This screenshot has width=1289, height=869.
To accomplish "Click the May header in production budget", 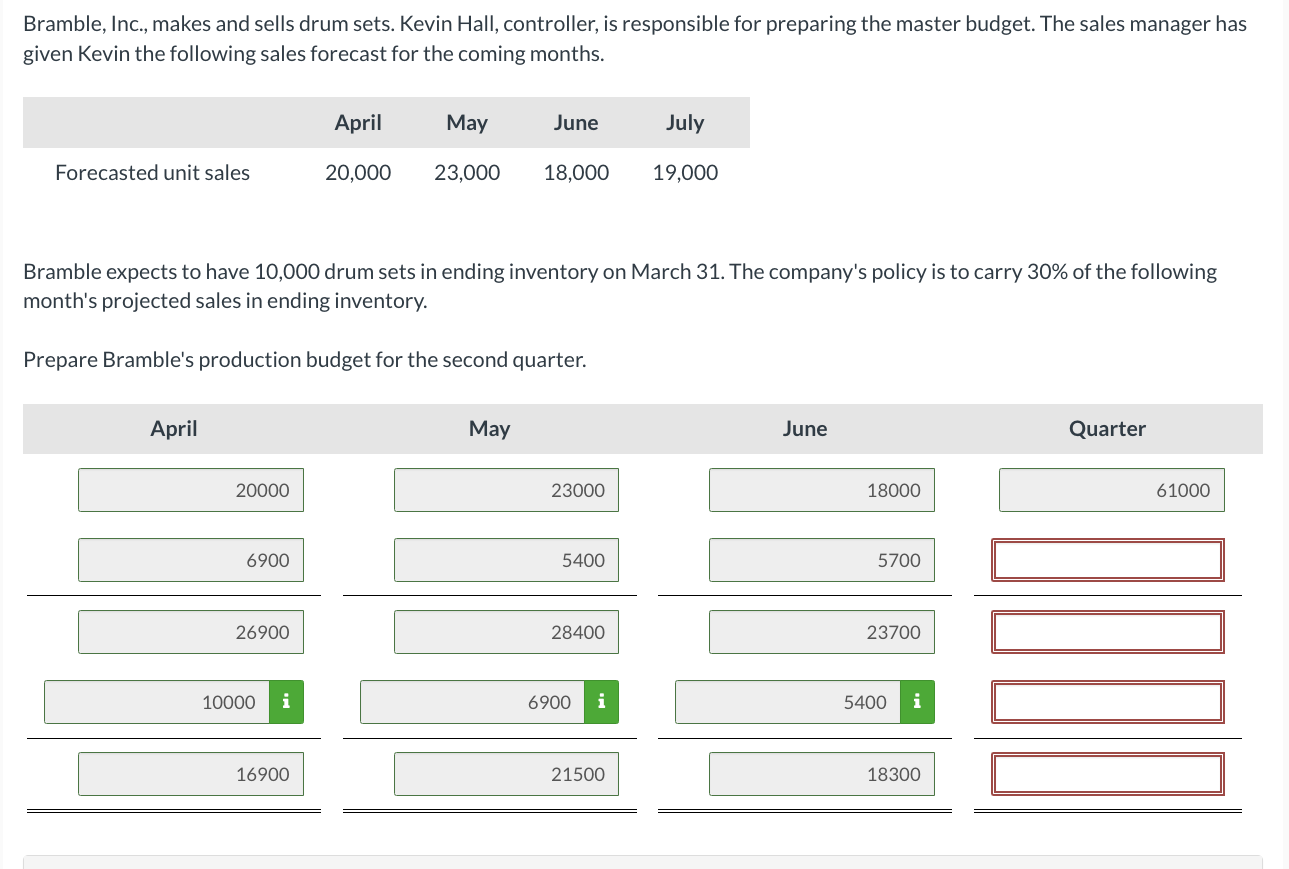I will point(490,429).
